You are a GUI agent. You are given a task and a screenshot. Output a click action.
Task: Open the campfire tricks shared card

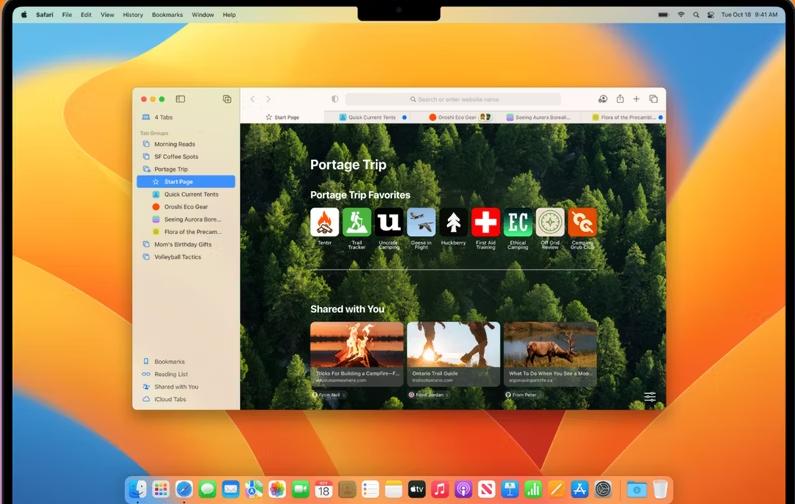(x=357, y=354)
